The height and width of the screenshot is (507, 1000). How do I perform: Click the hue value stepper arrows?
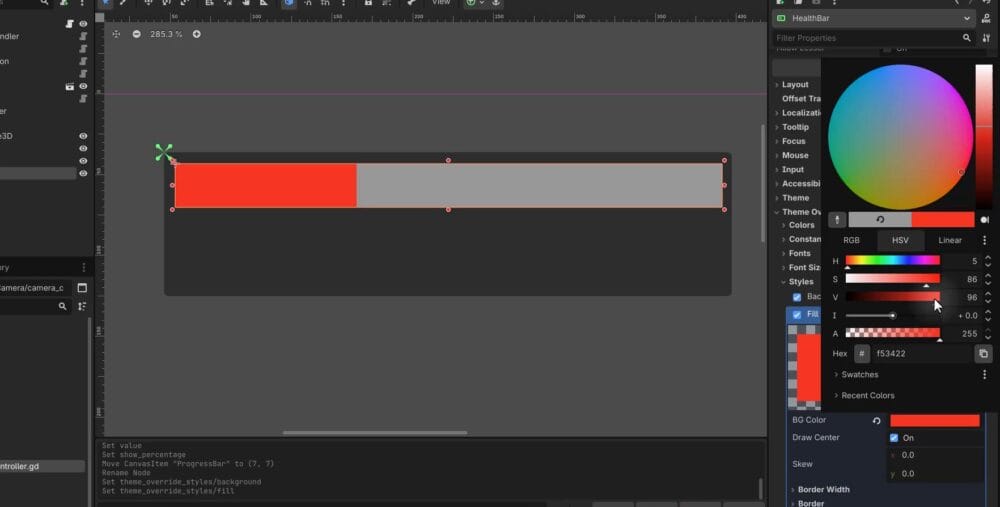click(x=988, y=261)
